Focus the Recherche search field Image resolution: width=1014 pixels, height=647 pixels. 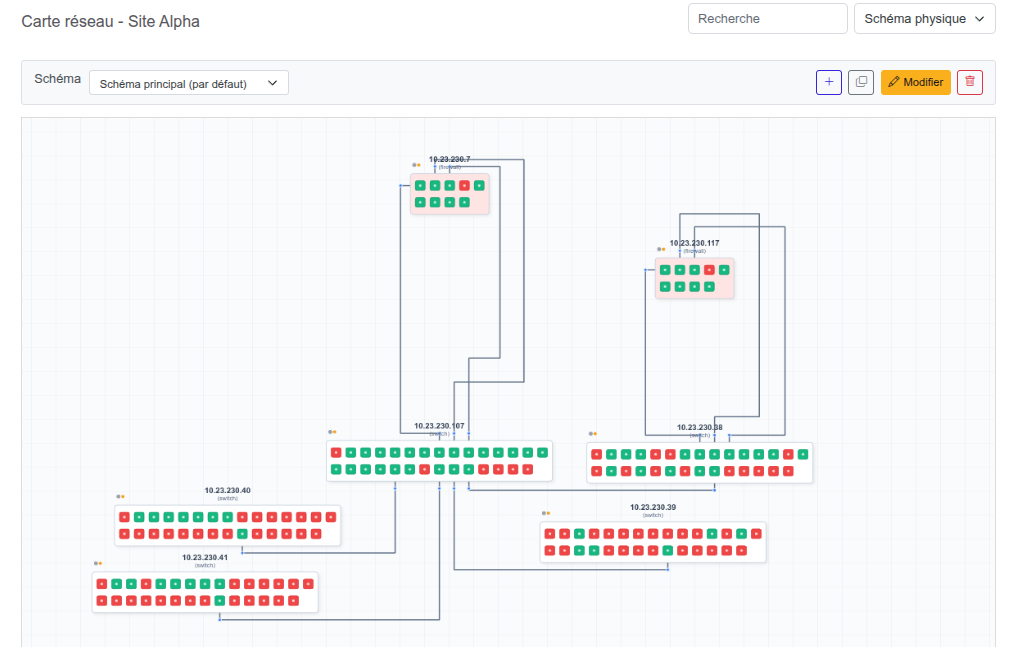767,19
